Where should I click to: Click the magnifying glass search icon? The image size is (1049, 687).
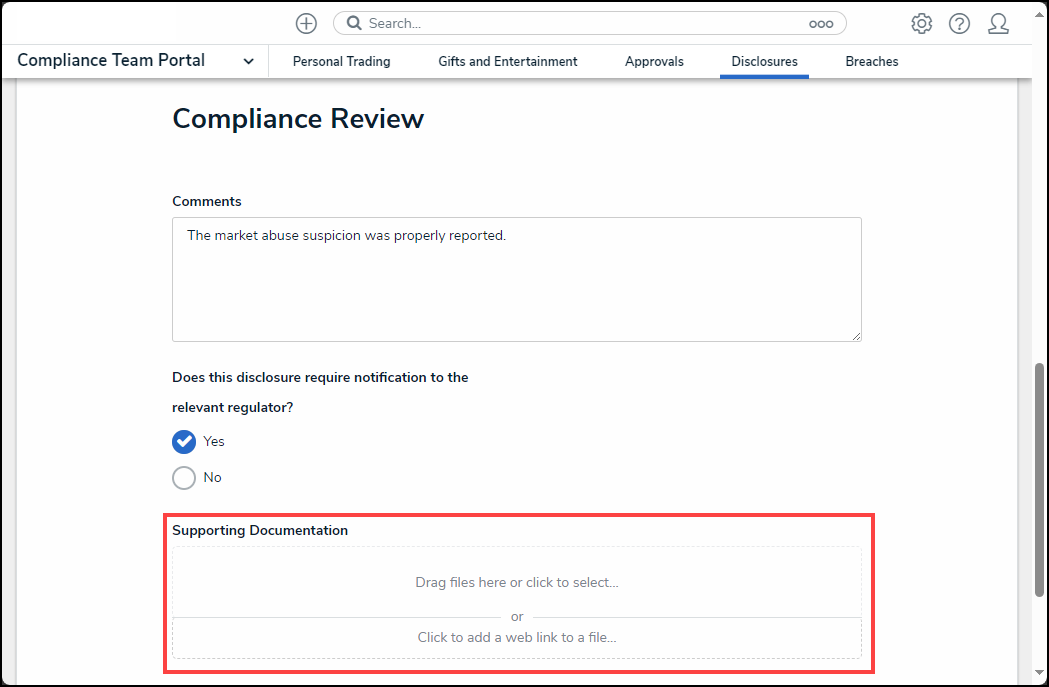tap(354, 23)
